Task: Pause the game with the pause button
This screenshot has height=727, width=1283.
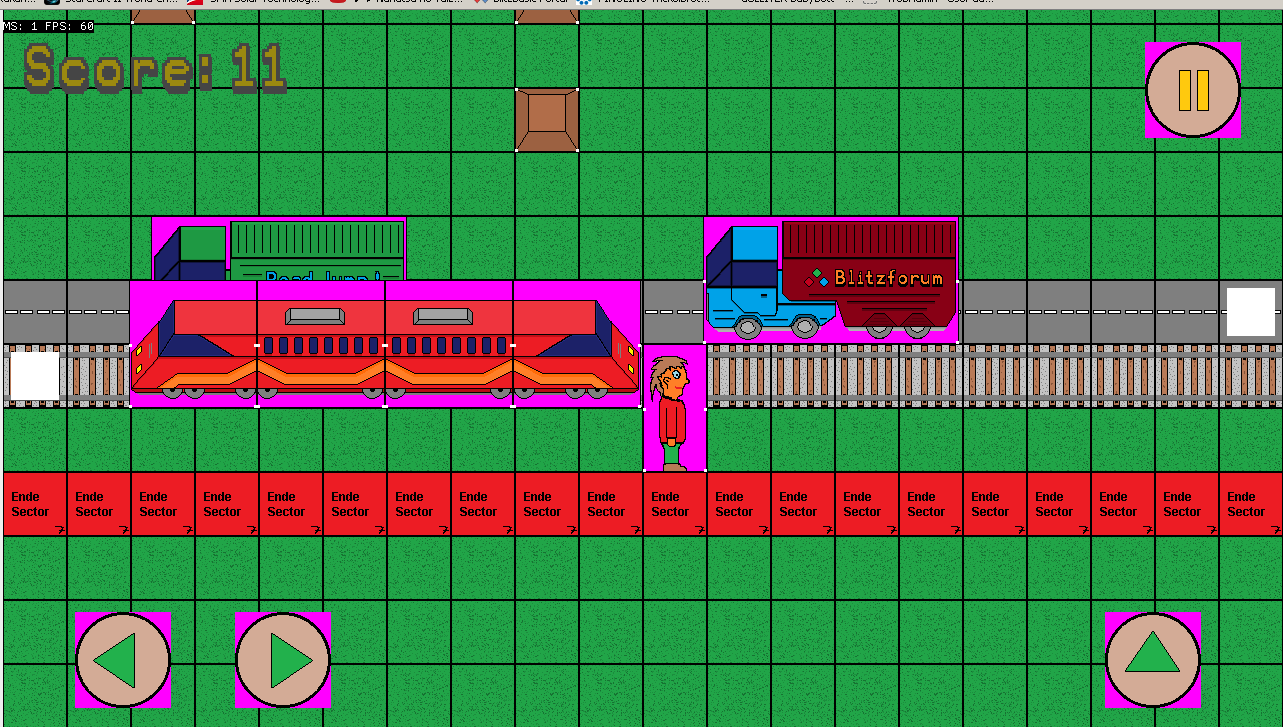Action: pos(1193,90)
